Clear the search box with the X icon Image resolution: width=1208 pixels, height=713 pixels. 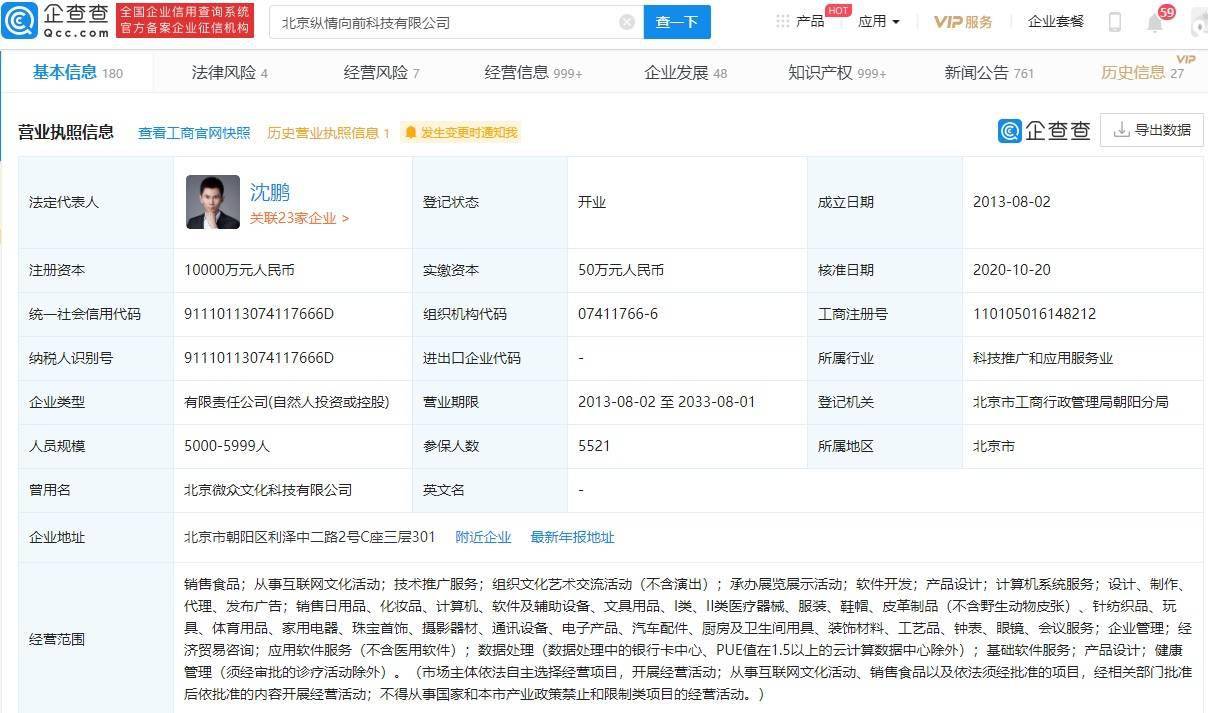click(x=627, y=22)
